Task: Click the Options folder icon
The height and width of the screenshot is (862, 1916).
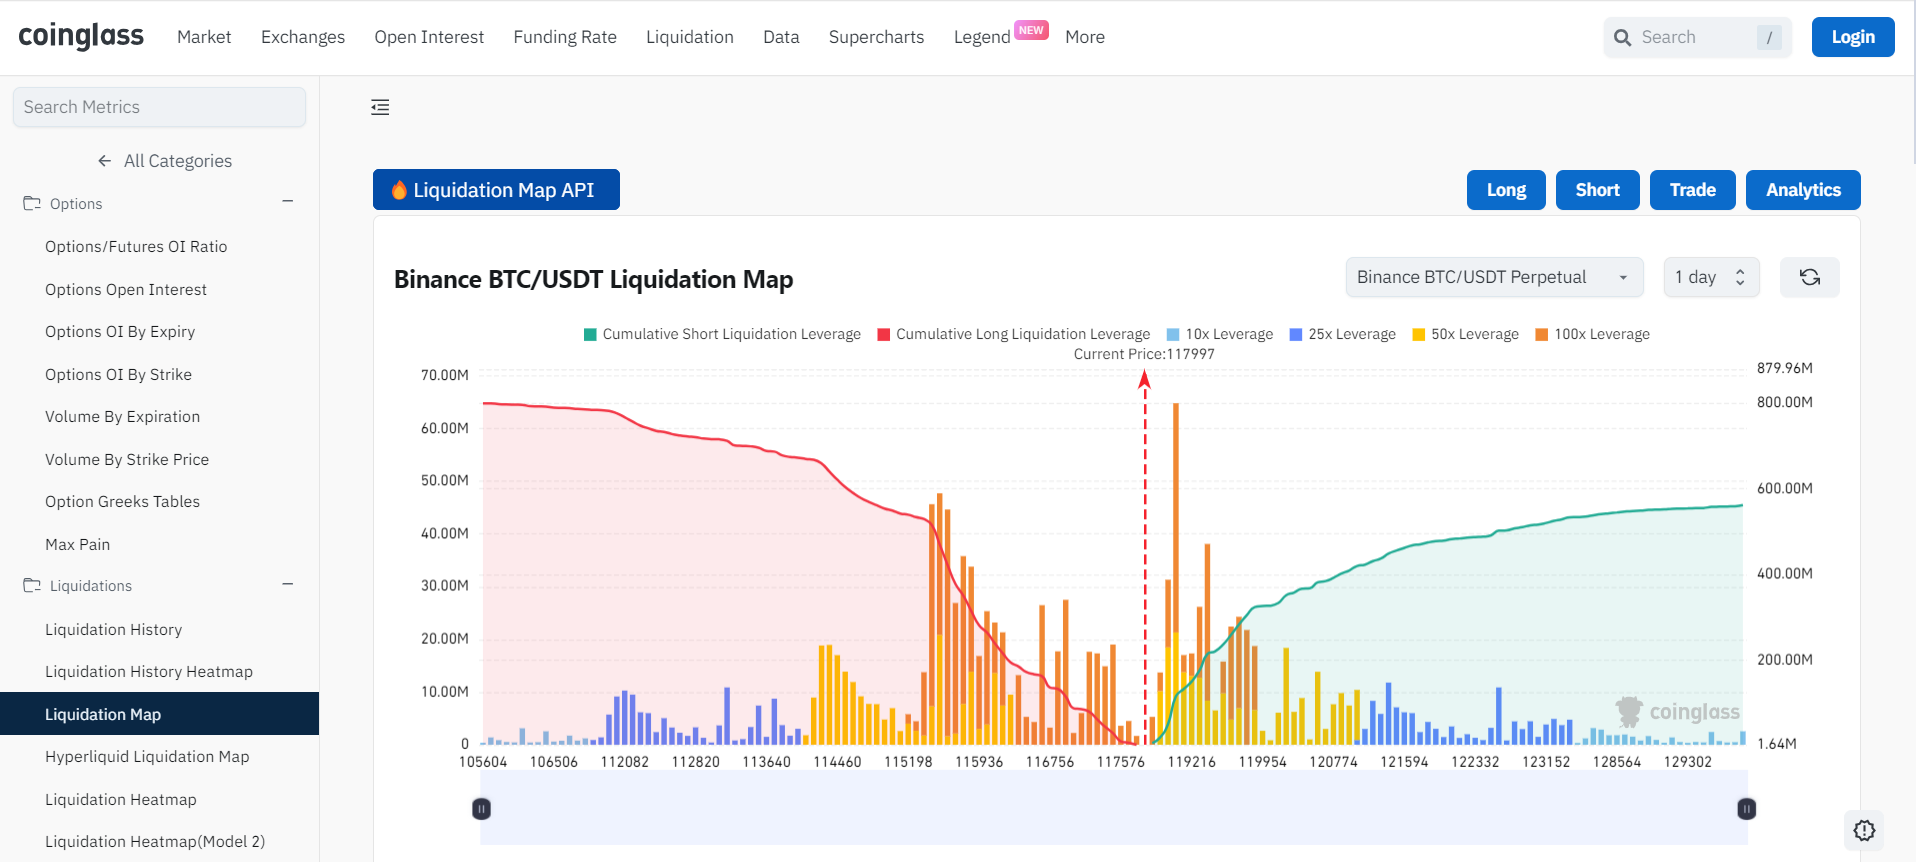Action: pyautogui.click(x=32, y=203)
